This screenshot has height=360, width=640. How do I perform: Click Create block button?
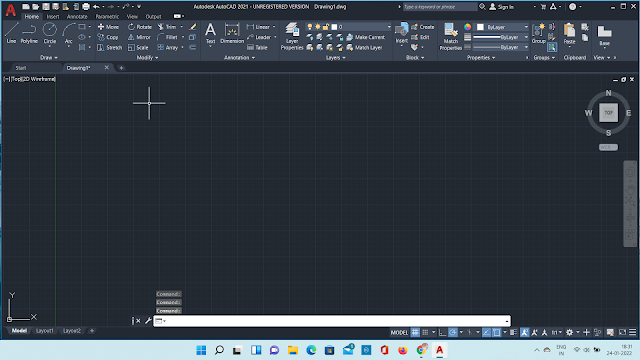(x=423, y=27)
